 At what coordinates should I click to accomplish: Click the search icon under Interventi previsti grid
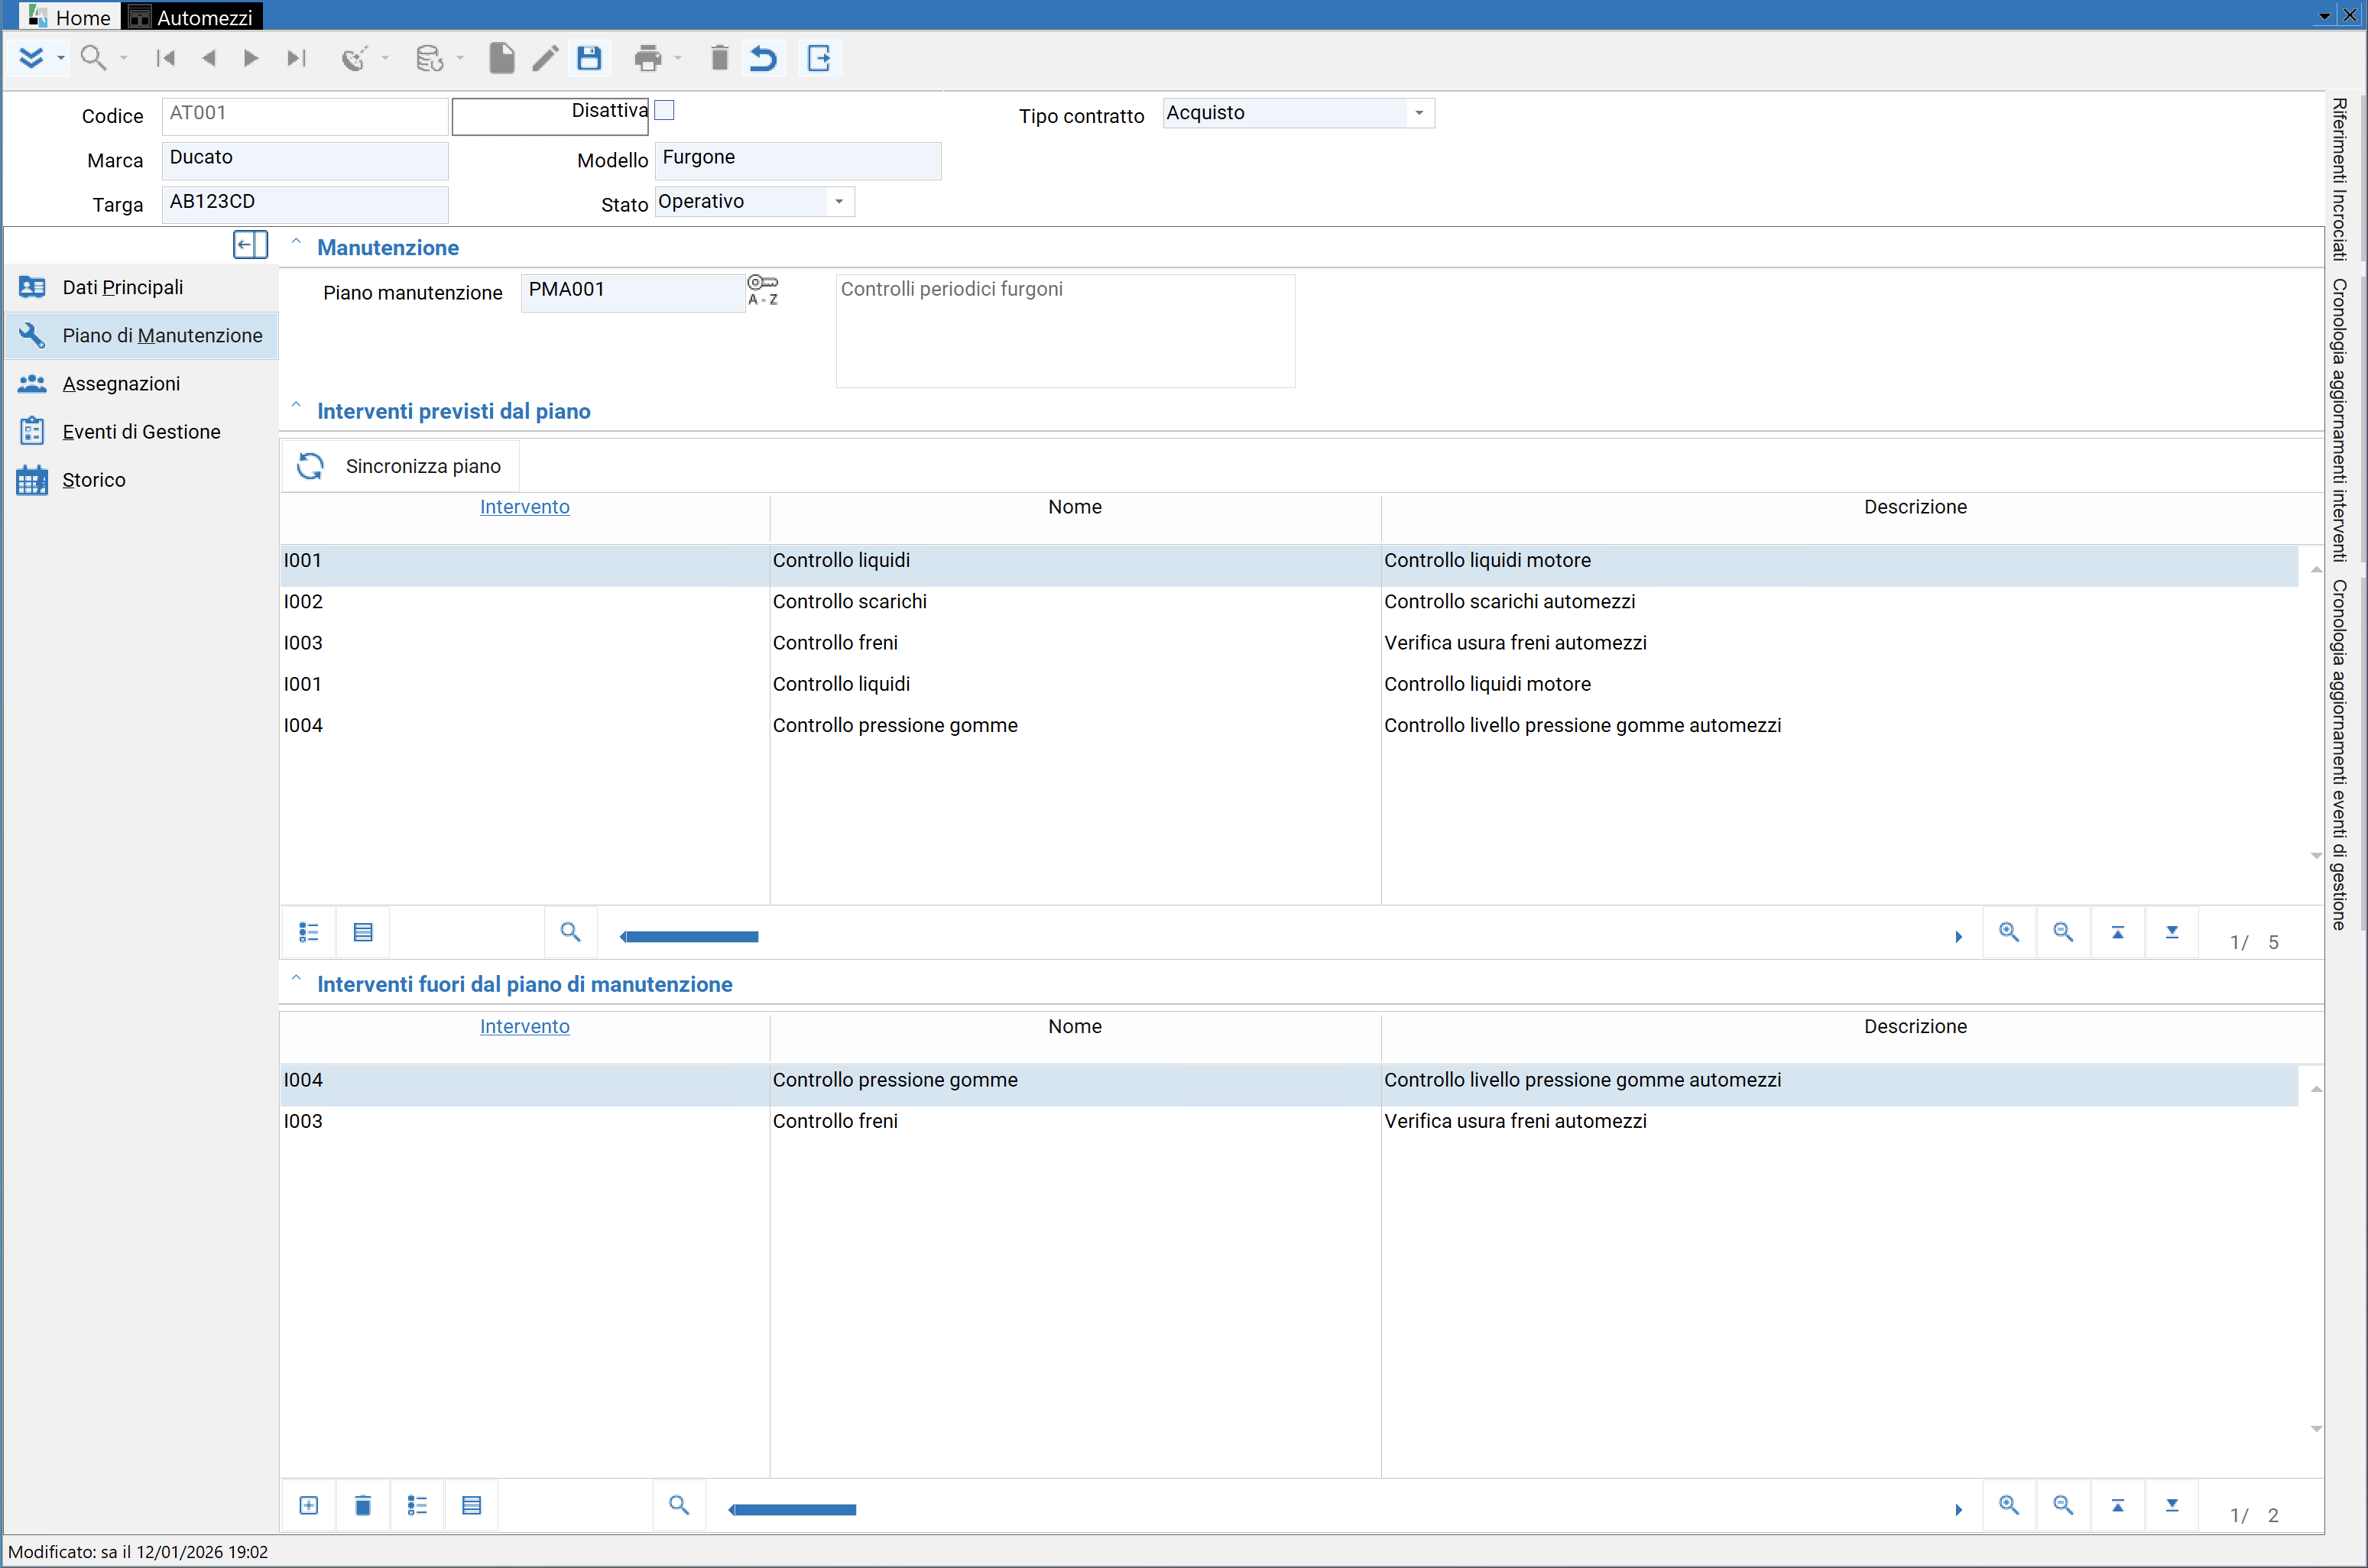[x=570, y=932]
